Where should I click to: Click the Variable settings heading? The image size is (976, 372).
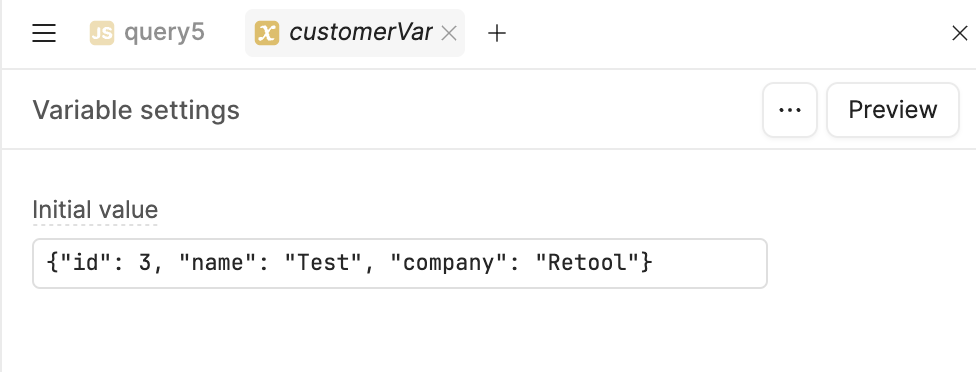pos(136,110)
